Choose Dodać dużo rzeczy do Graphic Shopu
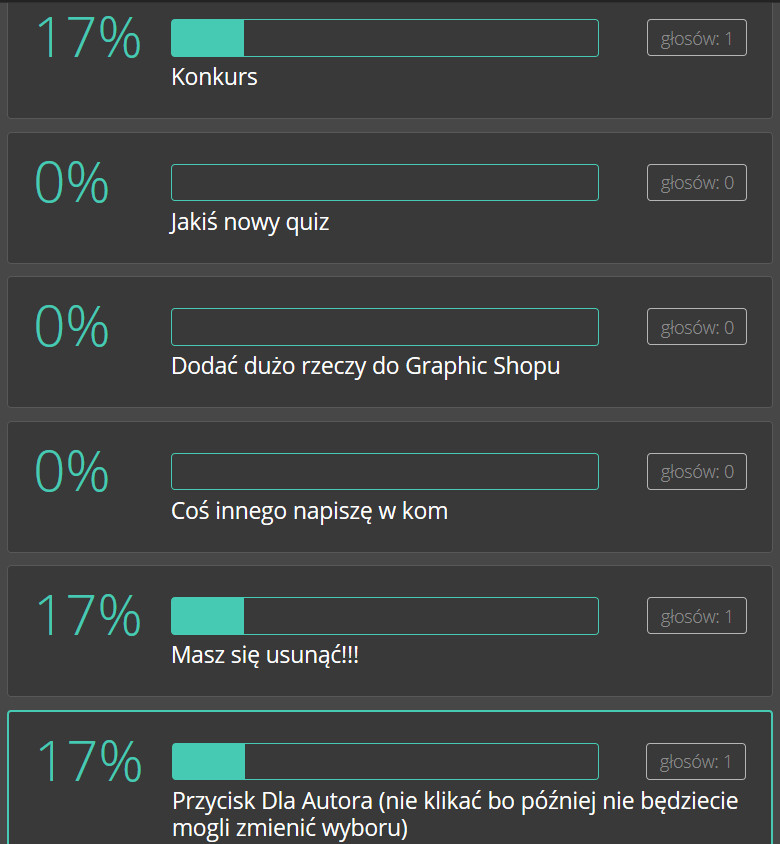Image resolution: width=780 pixels, height=844 pixels. coord(365,366)
